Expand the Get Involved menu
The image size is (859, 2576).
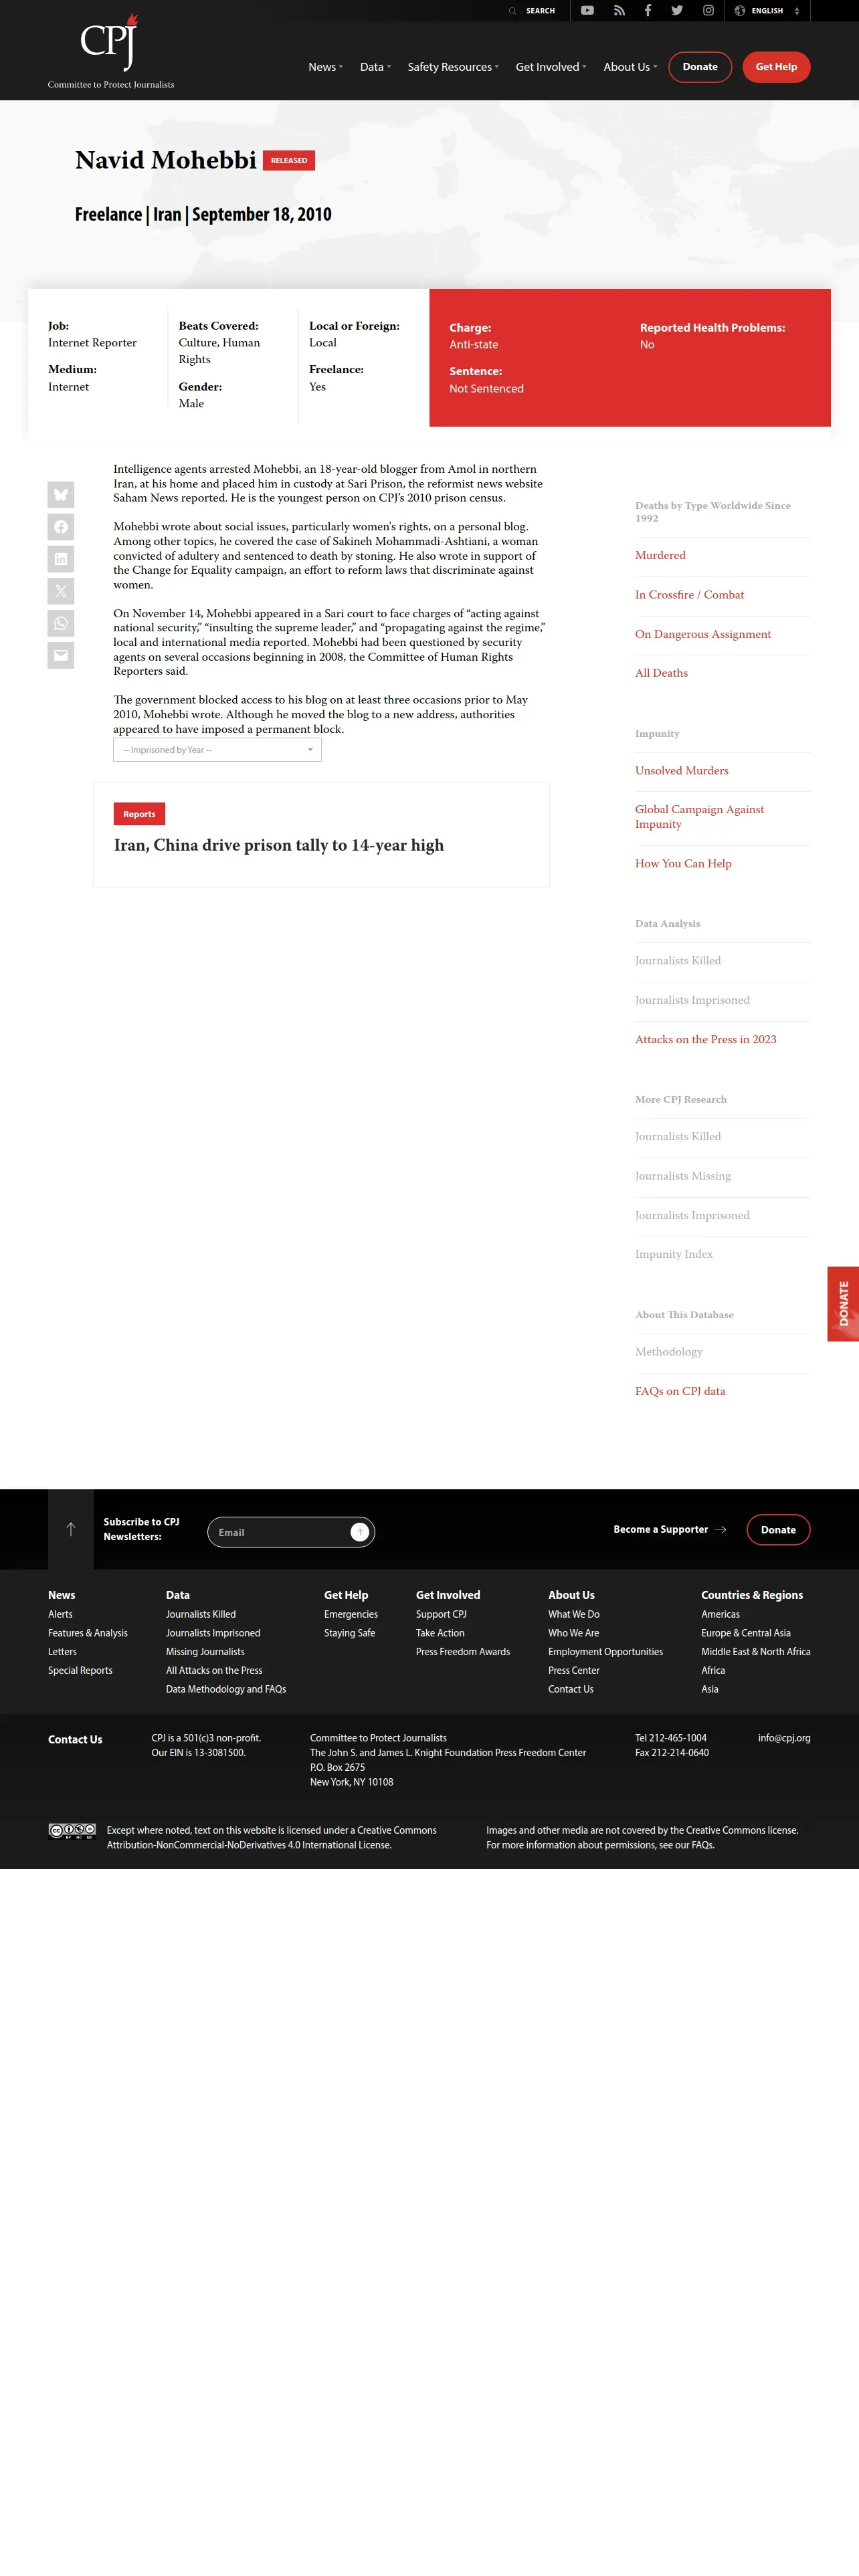pyautogui.click(x=551, y=67)
